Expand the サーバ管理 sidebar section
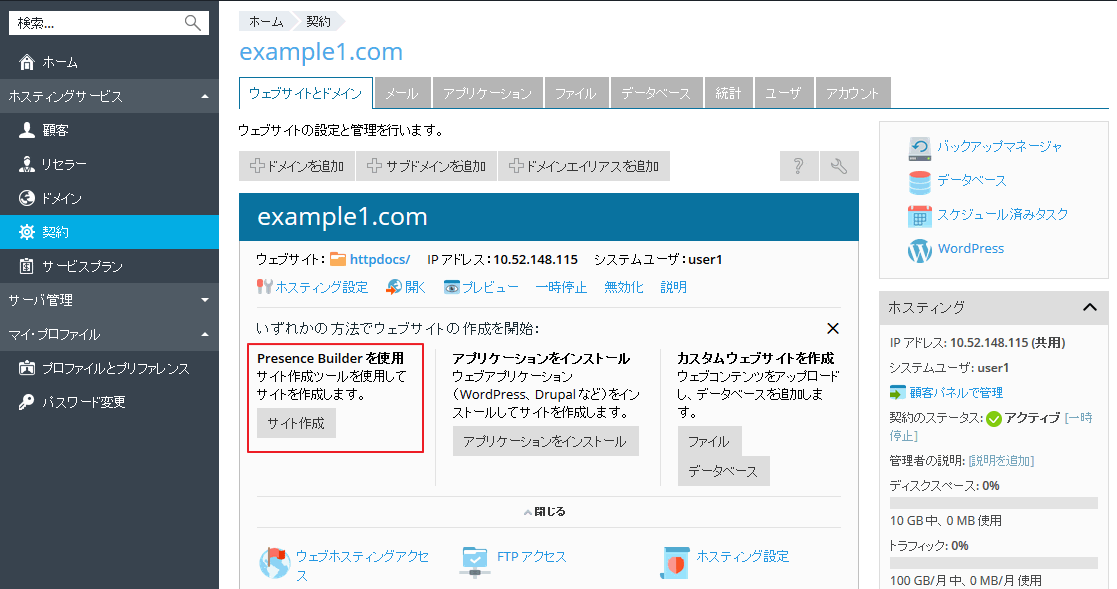The height and width of the screenshot is (589, 1117). pyautogui.click(x=204, y=300)
